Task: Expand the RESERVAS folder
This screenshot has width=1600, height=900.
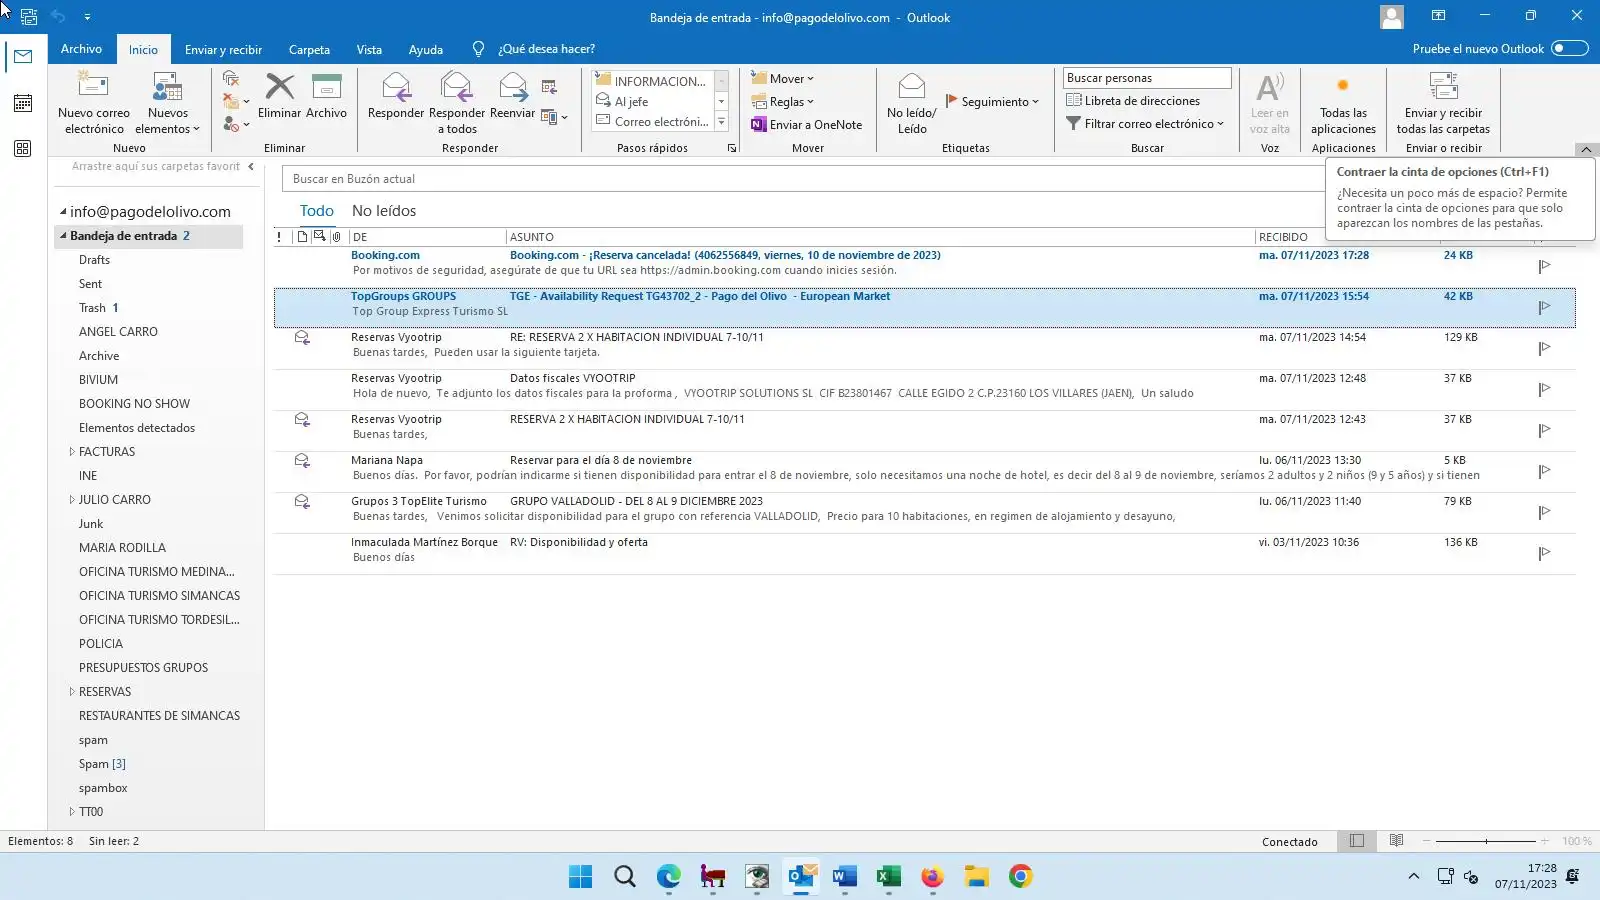Action: [x=71, y=692]
